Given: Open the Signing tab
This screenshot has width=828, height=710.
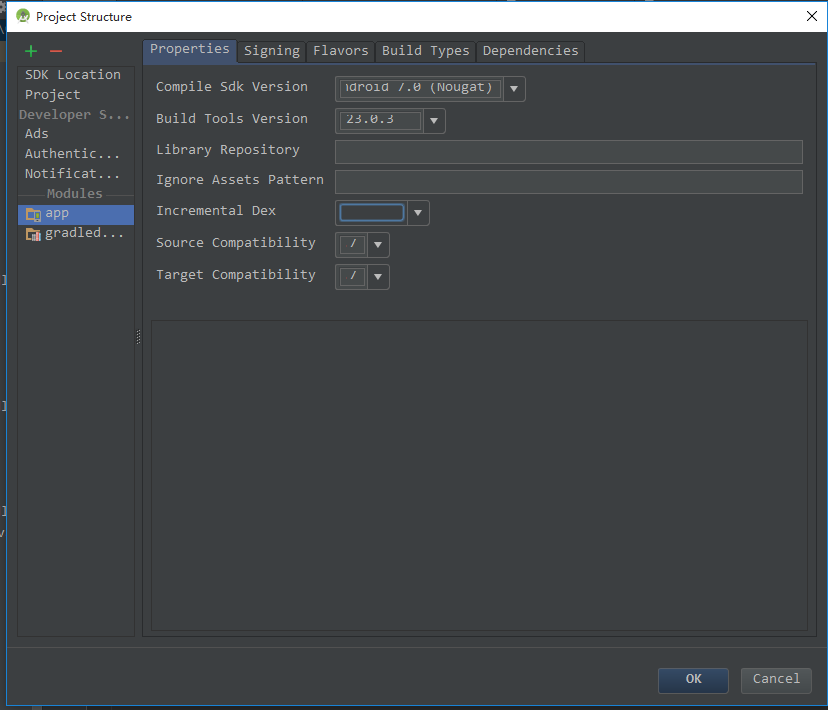Looking at the screenshot, I should (271, 52).
